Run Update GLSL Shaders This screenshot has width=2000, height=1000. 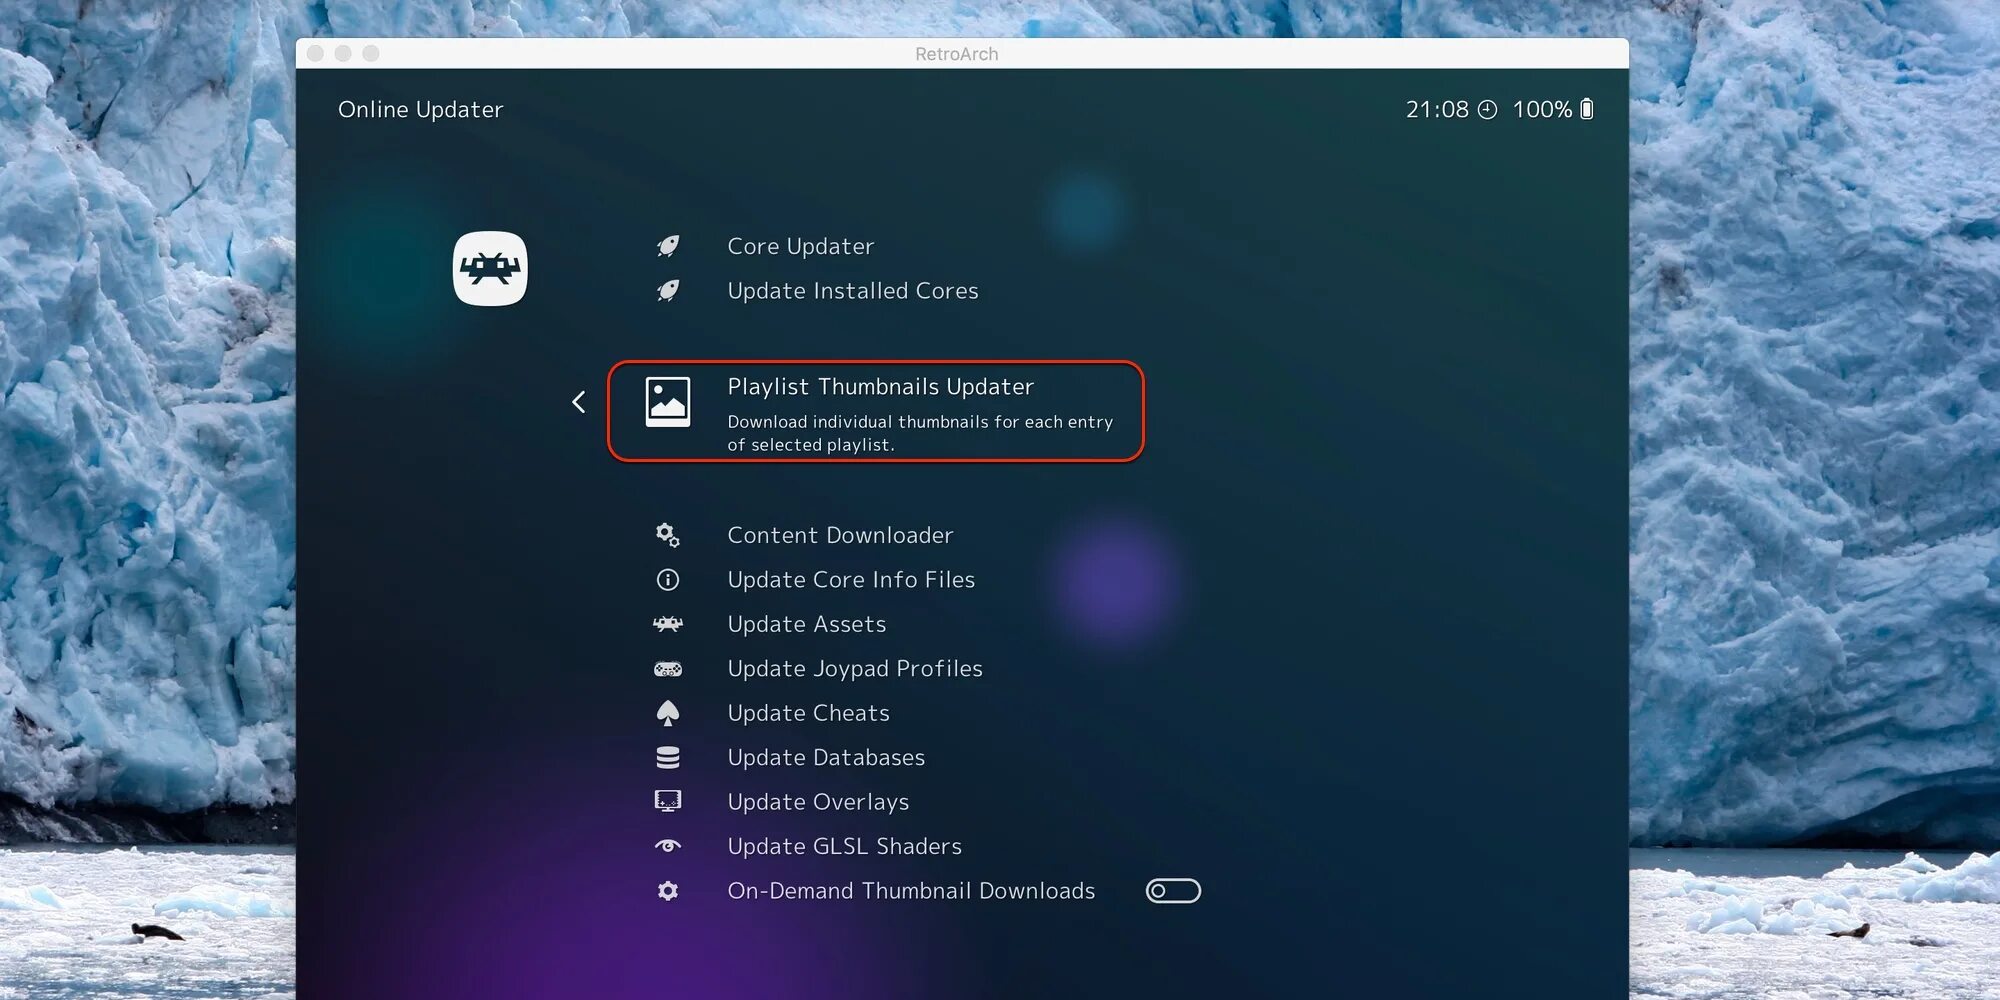[x=845, y=846]
